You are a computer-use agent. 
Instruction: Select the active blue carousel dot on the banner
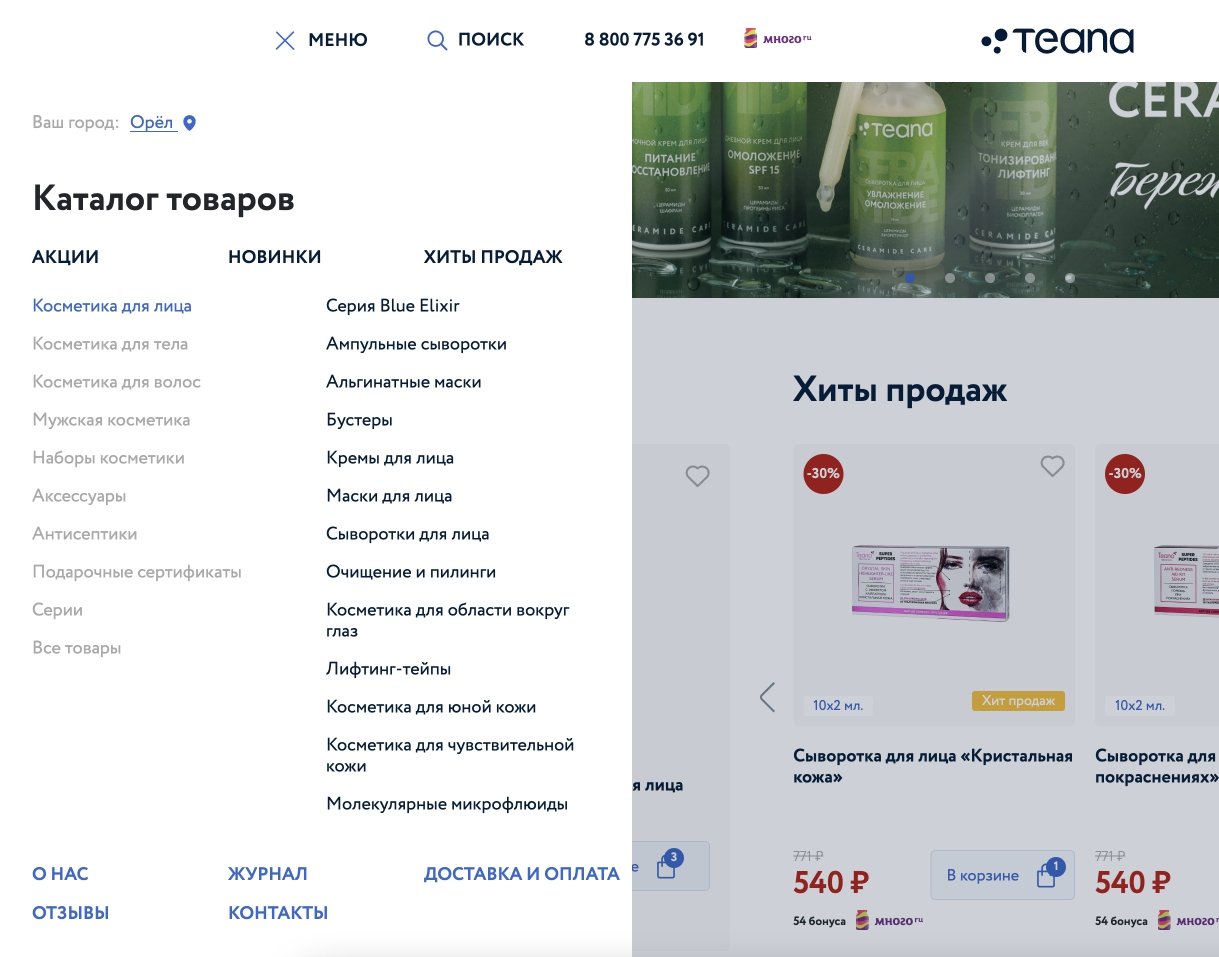[910, 278]
